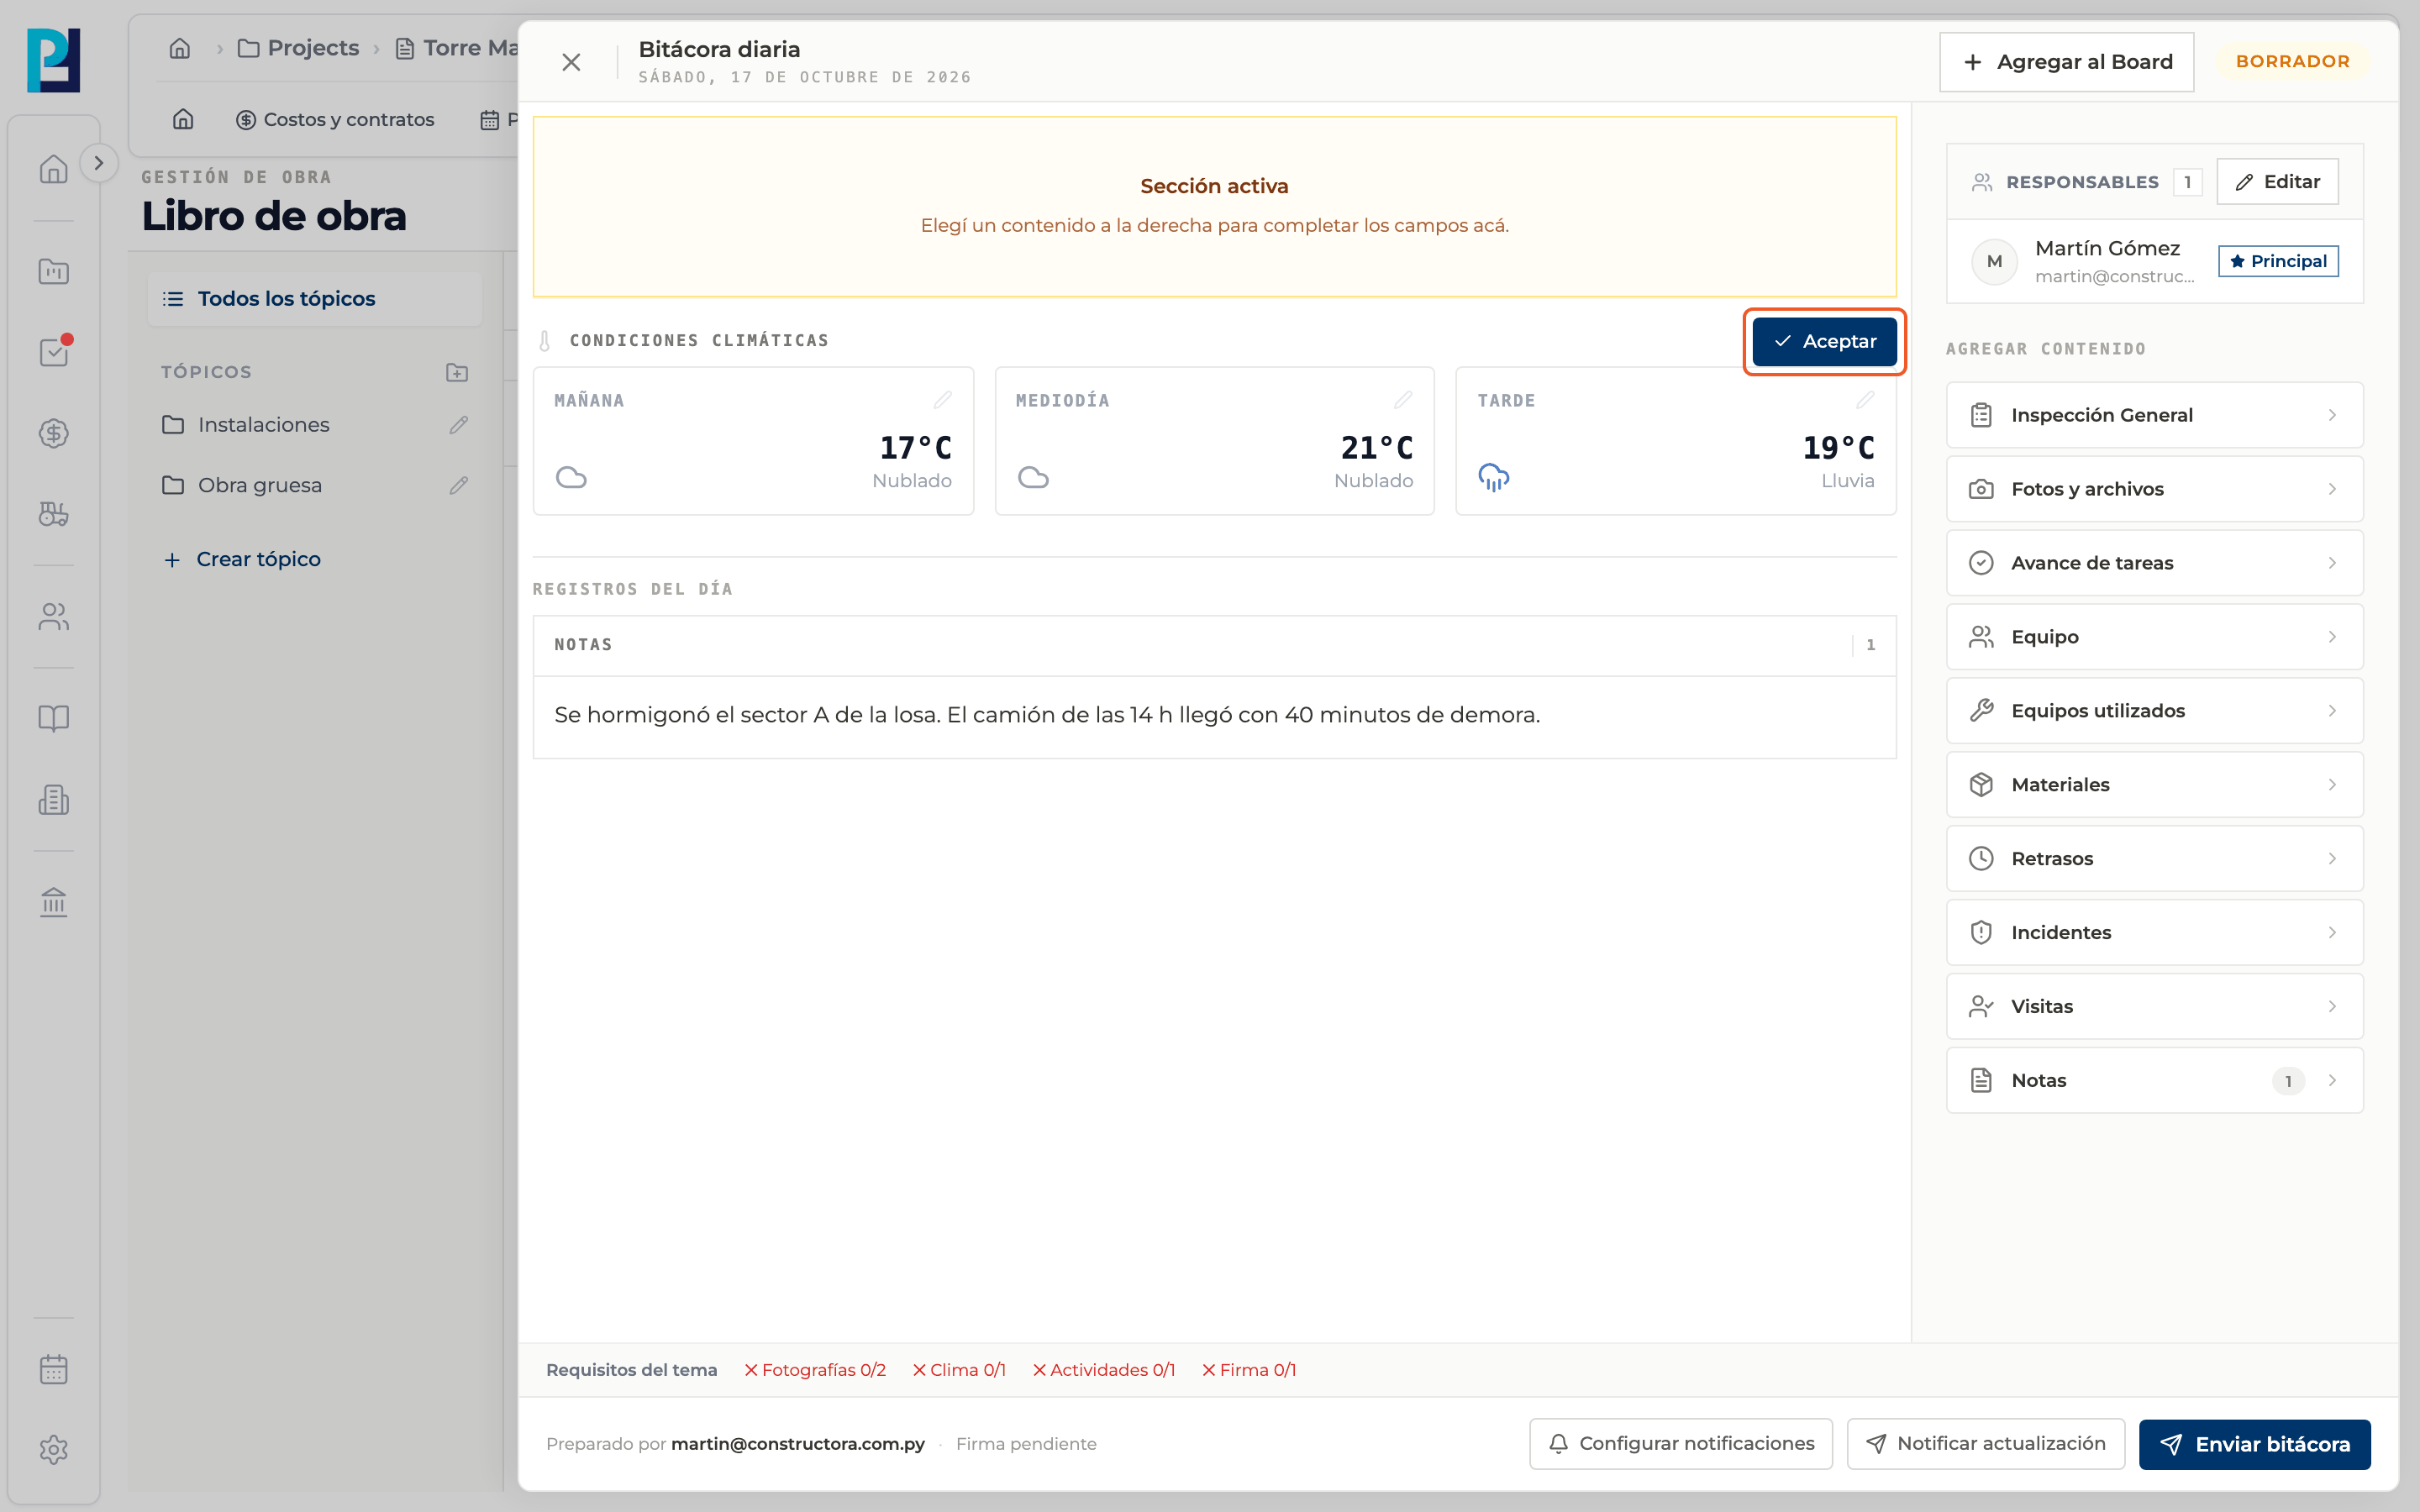Open the Incidentes content row
This screenshot has height=1512, width=2420.
(2154, 933)
